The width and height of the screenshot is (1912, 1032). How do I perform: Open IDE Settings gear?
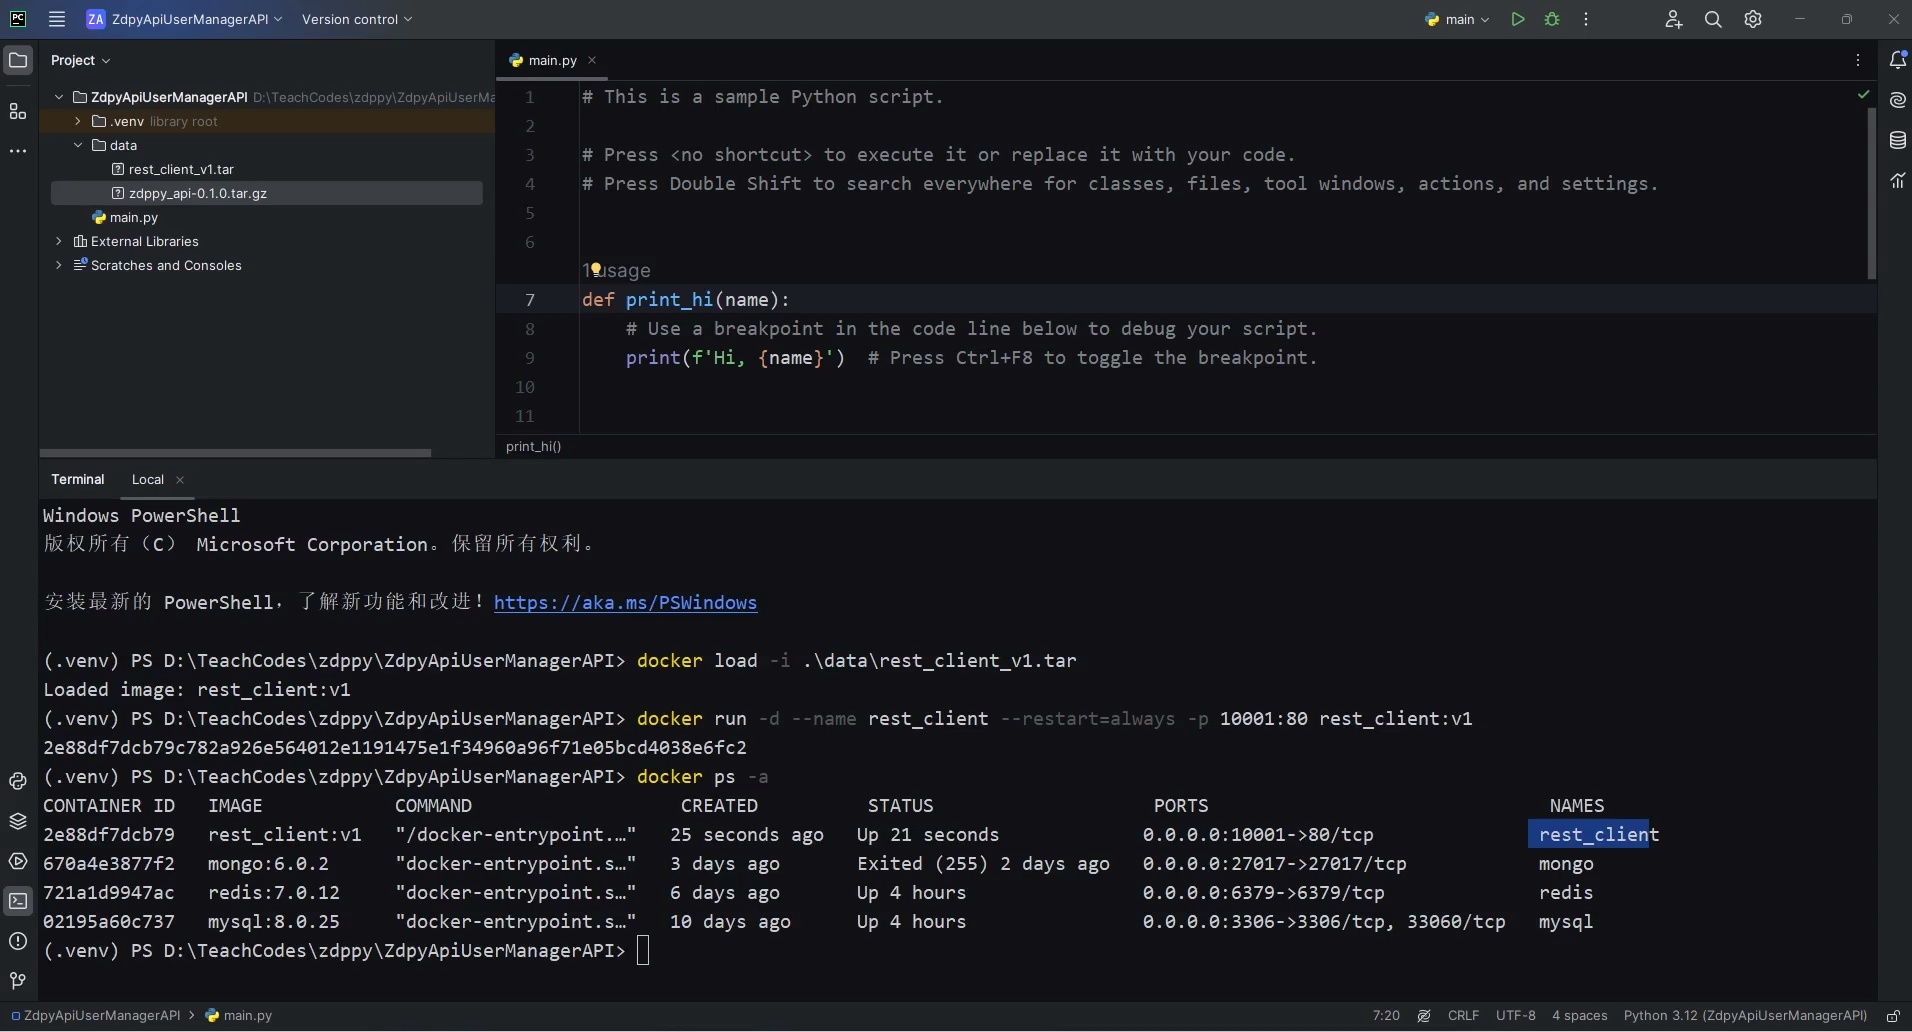coord(1752,18)
